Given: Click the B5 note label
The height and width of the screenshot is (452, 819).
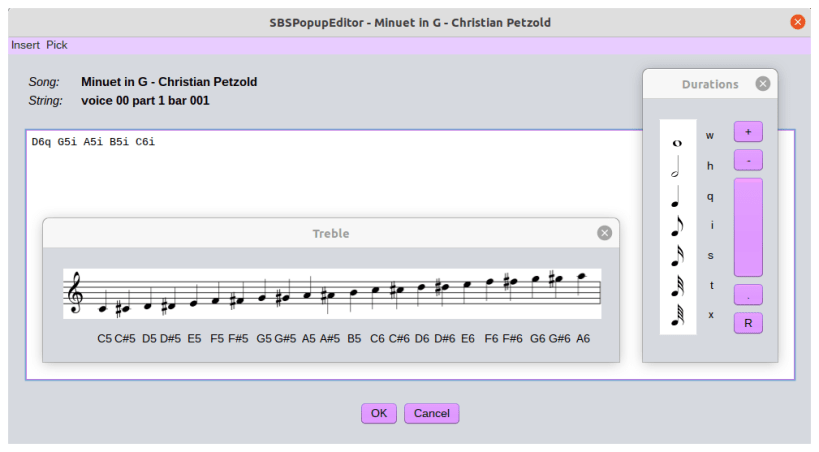Looking at the screenshot, I should (354, 339).
